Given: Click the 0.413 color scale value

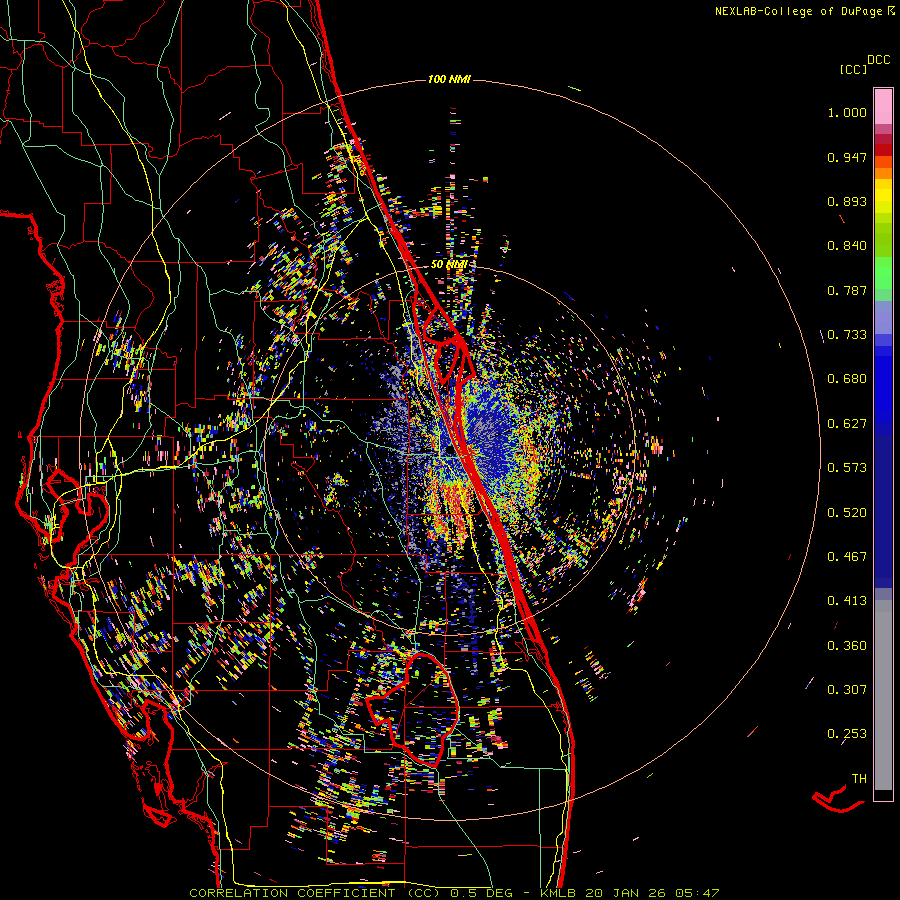Looking at the screenshot, I should pos(847,601).
